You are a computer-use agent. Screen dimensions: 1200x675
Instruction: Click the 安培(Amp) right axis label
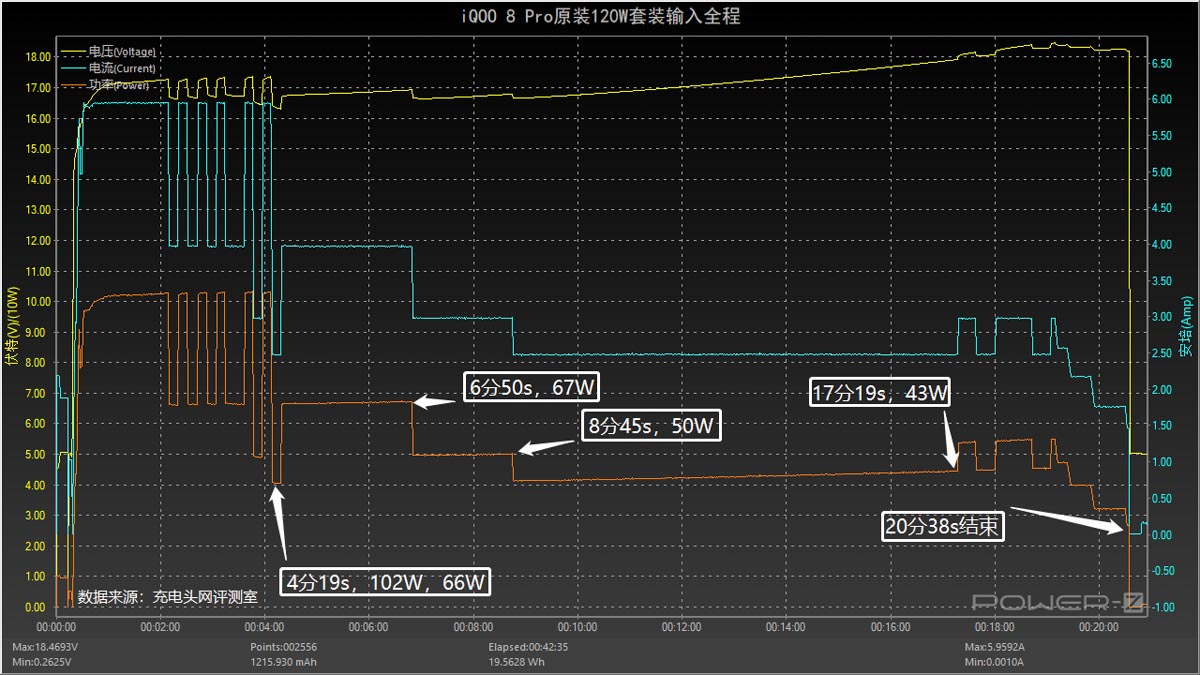[x=1186, y=325]
